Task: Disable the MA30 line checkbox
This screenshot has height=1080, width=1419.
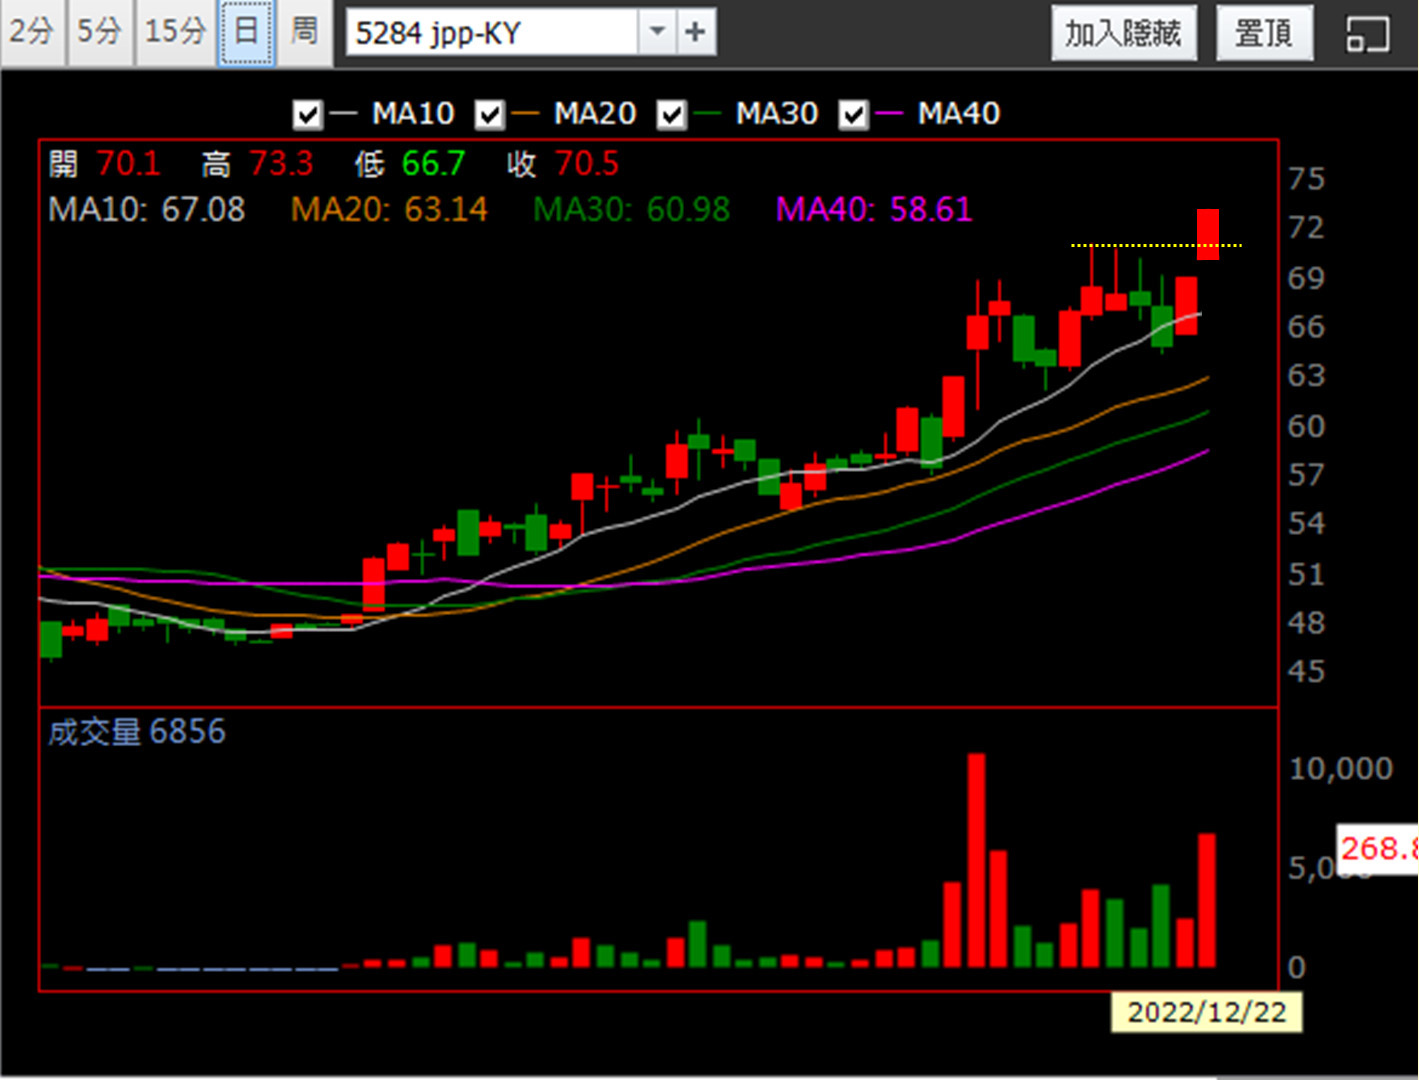Action: pyautogui.click(x=671, y=115)
